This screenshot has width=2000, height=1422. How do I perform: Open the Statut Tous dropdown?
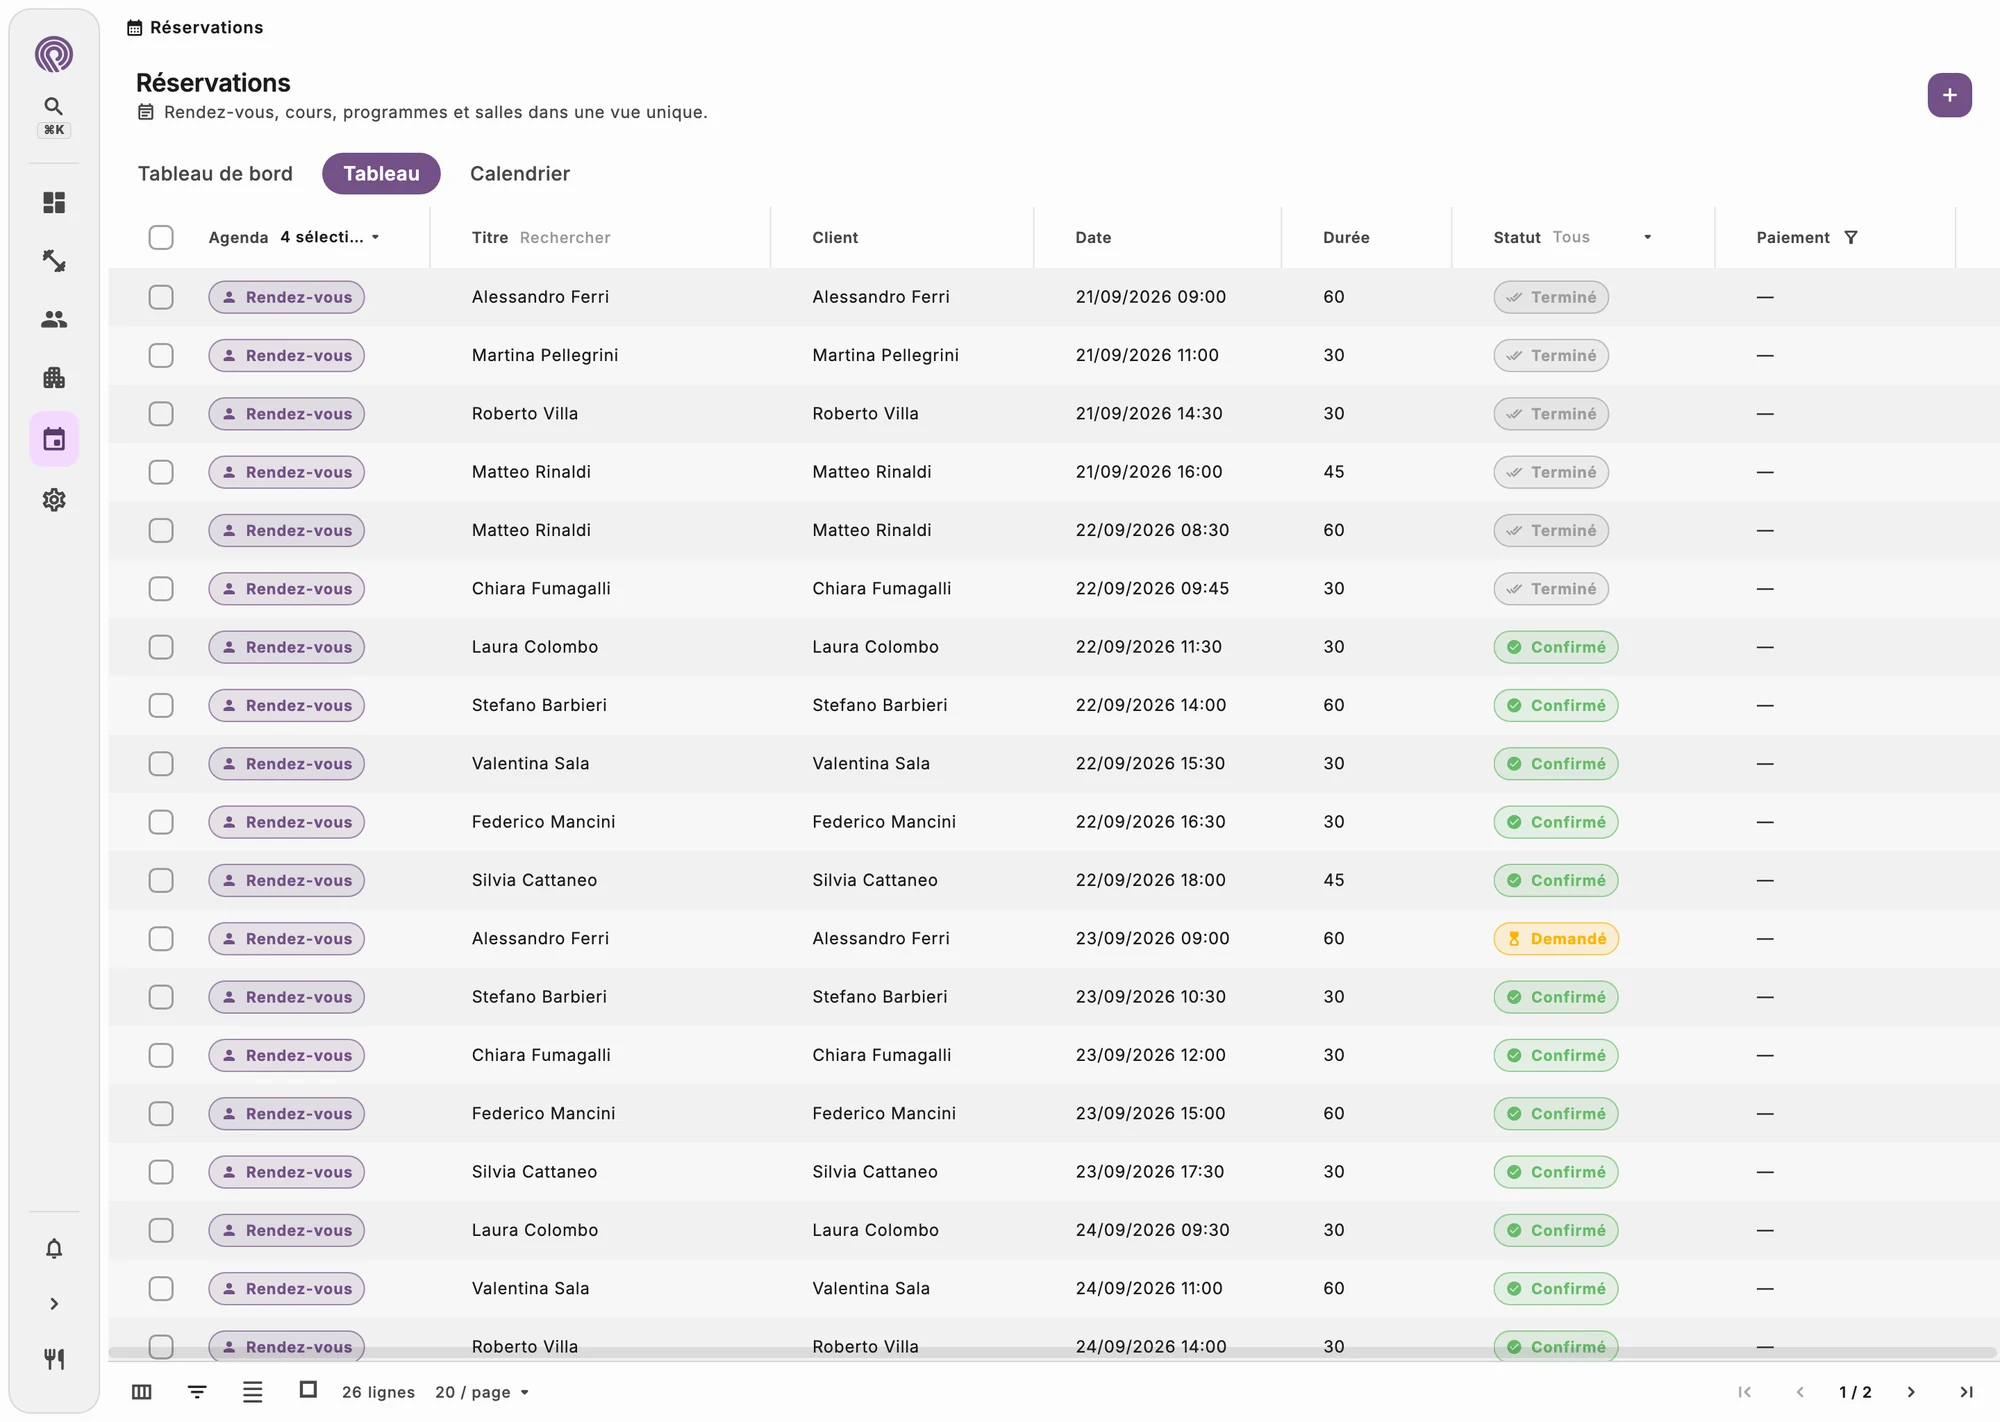[1603, 237]
